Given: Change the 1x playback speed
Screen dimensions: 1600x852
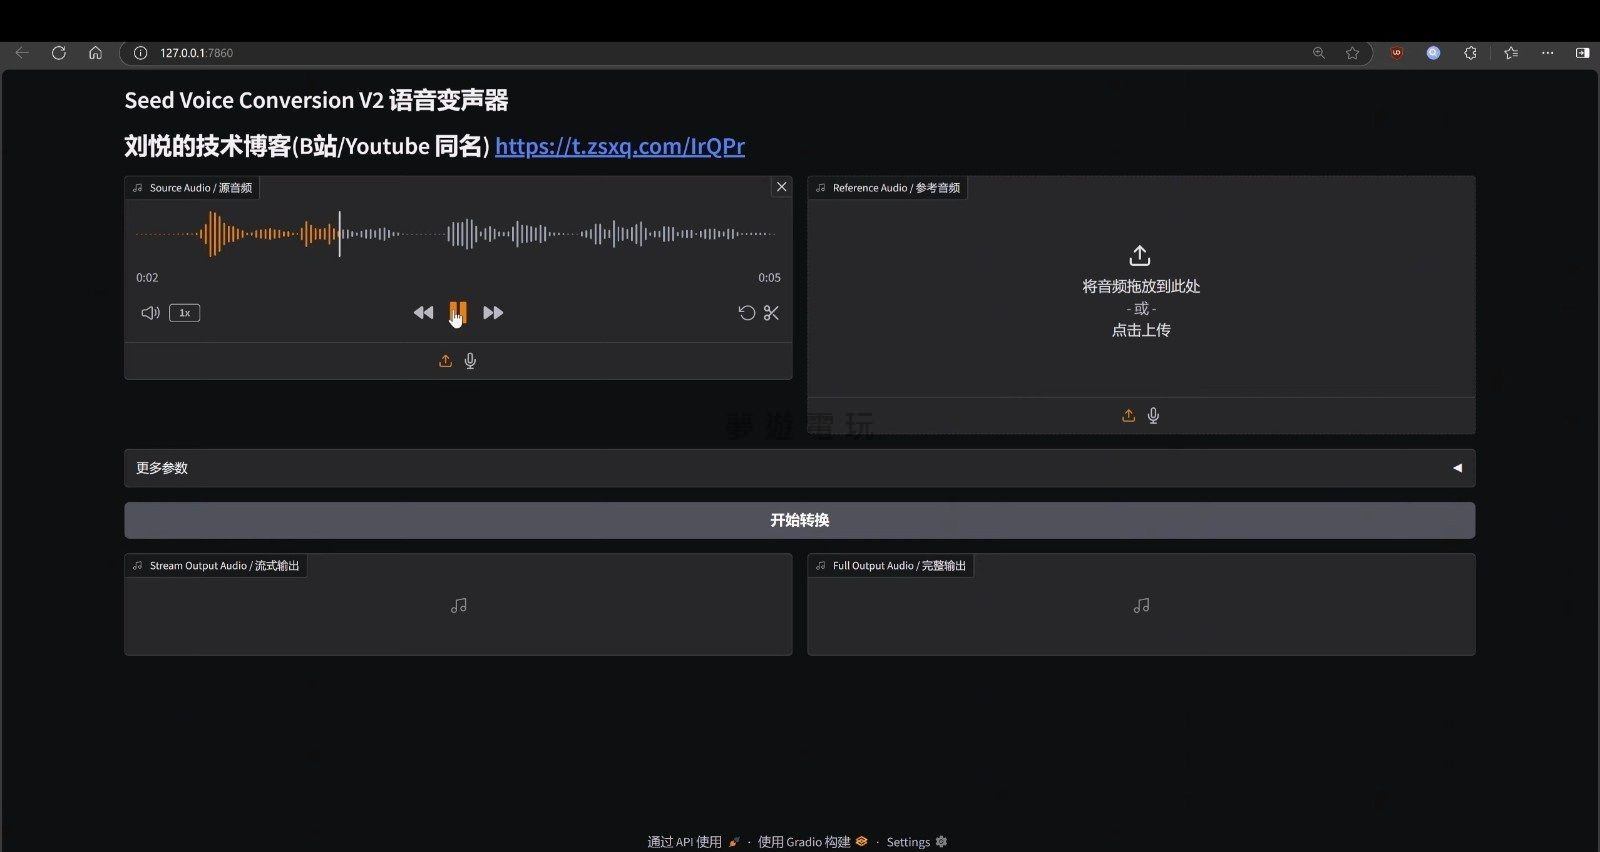Looking at the screenshot, I should click(x=185, y=313).
